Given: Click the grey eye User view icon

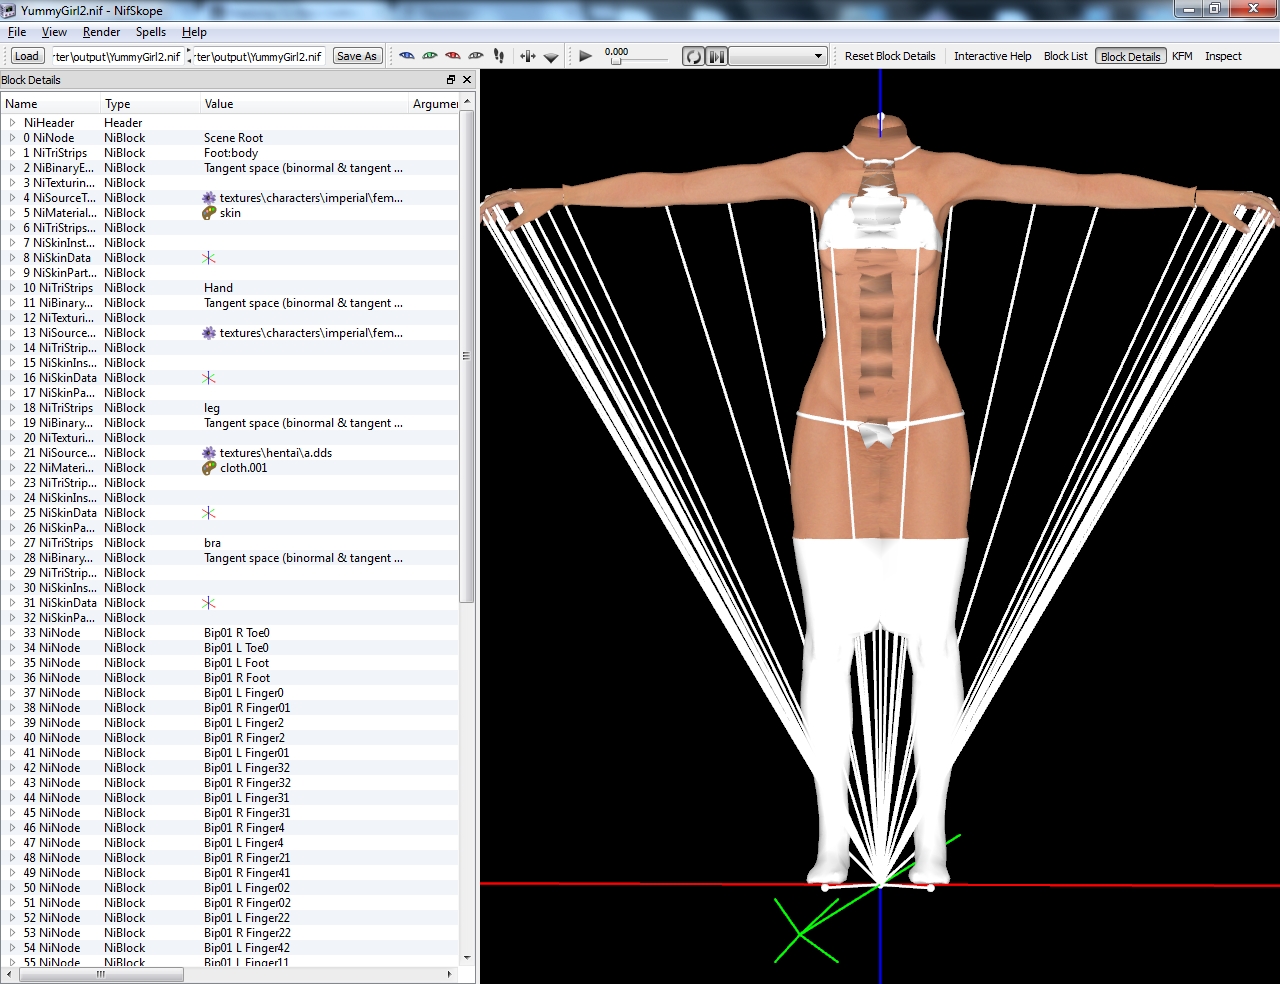Looking at the screenshot, I should tap(476, 56).
